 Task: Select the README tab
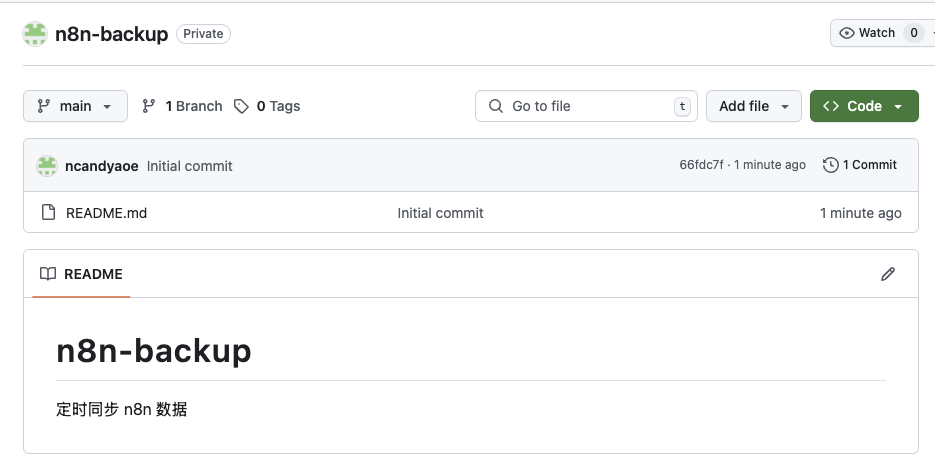click(82, 274)
